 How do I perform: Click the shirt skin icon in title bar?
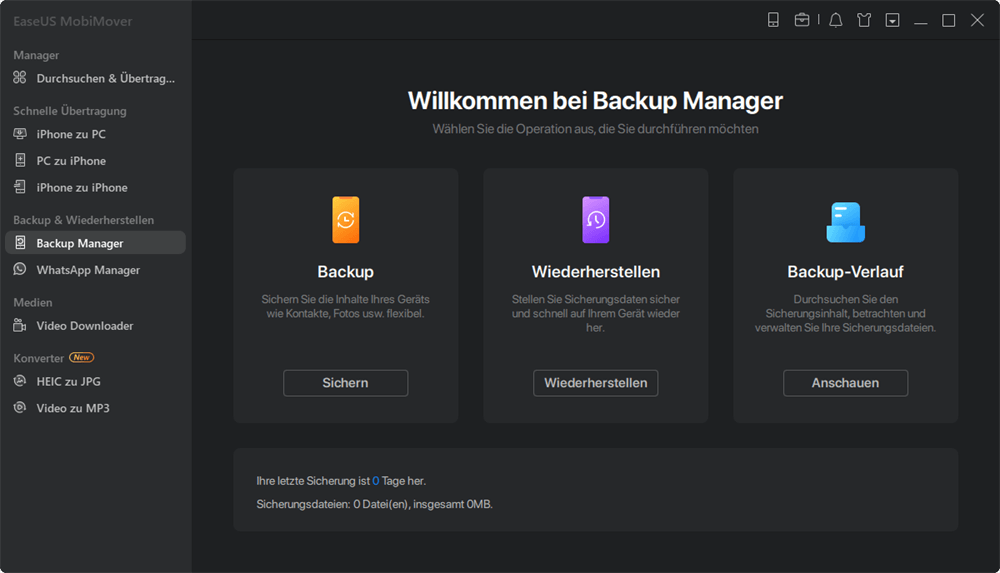pyautogui.click(x=864, y=20)
